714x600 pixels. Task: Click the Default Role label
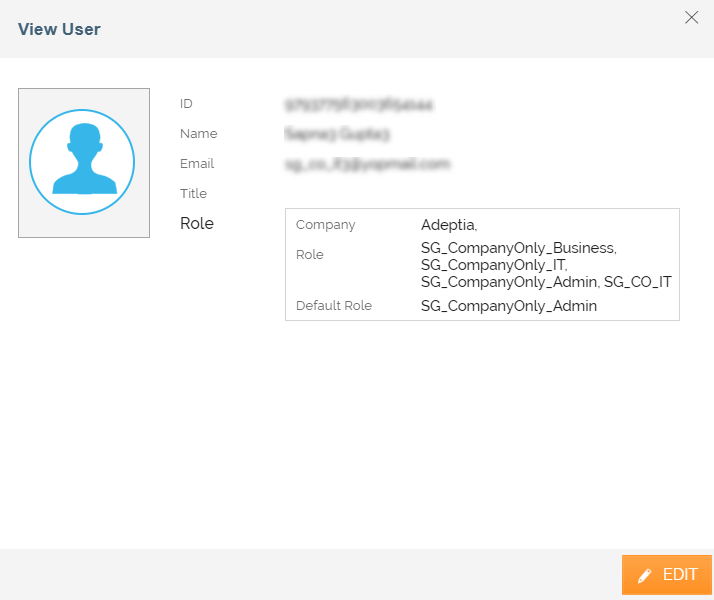click(x=334, y=306)
